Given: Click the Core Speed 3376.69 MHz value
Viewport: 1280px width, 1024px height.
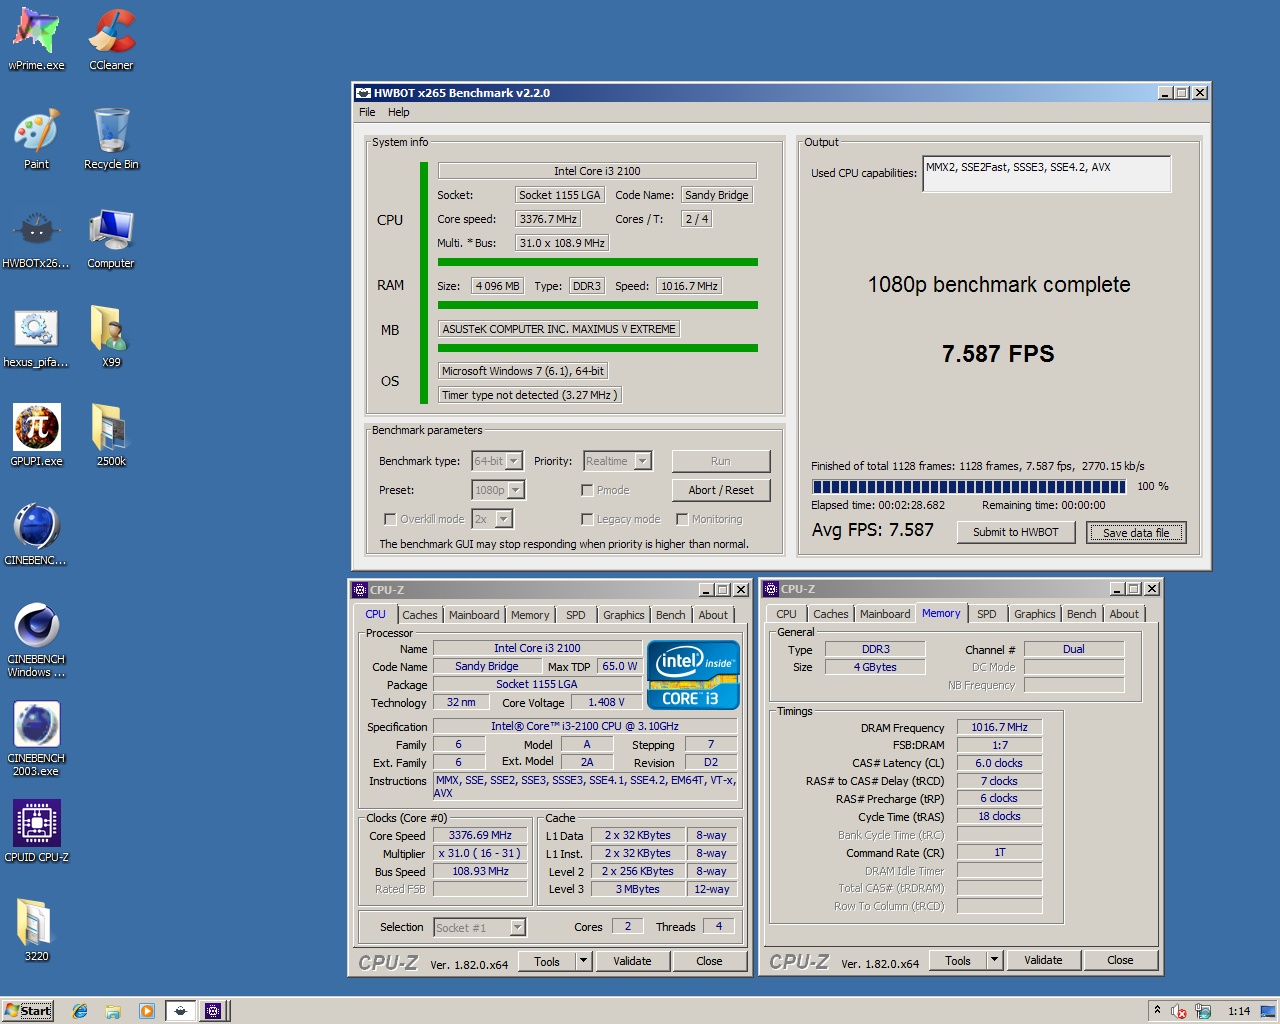Looking at the screenshot, I should (480, 835).
